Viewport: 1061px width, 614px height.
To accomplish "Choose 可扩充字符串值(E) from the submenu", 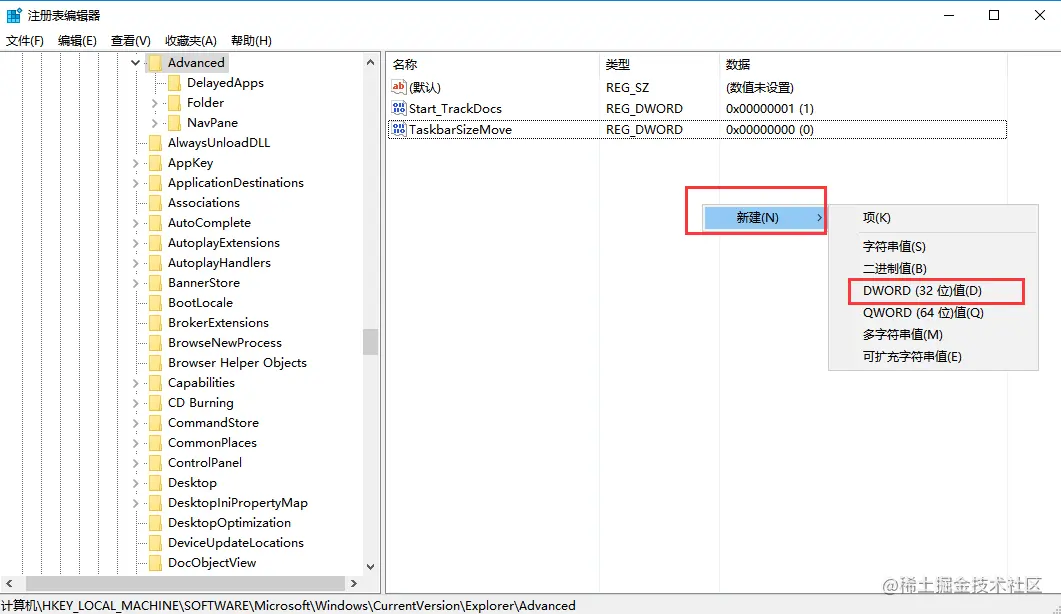I will click(933, 357).
